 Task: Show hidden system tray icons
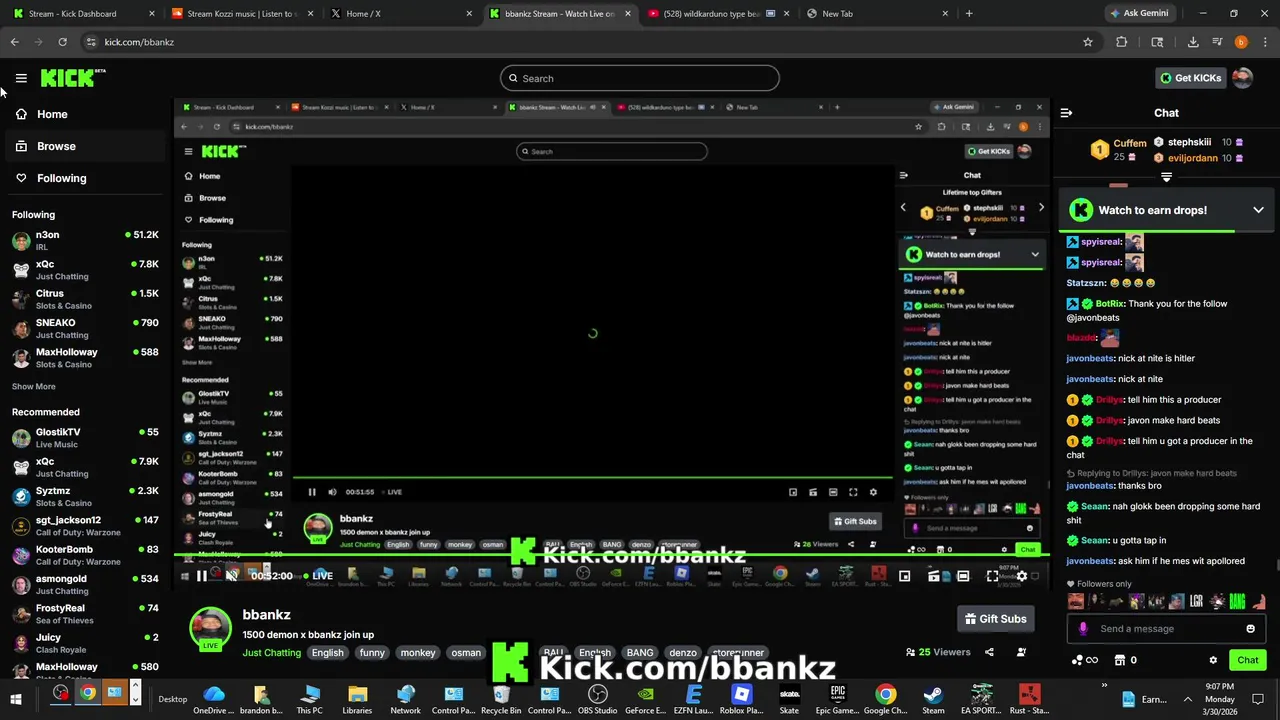click(x=1188, y=699)
